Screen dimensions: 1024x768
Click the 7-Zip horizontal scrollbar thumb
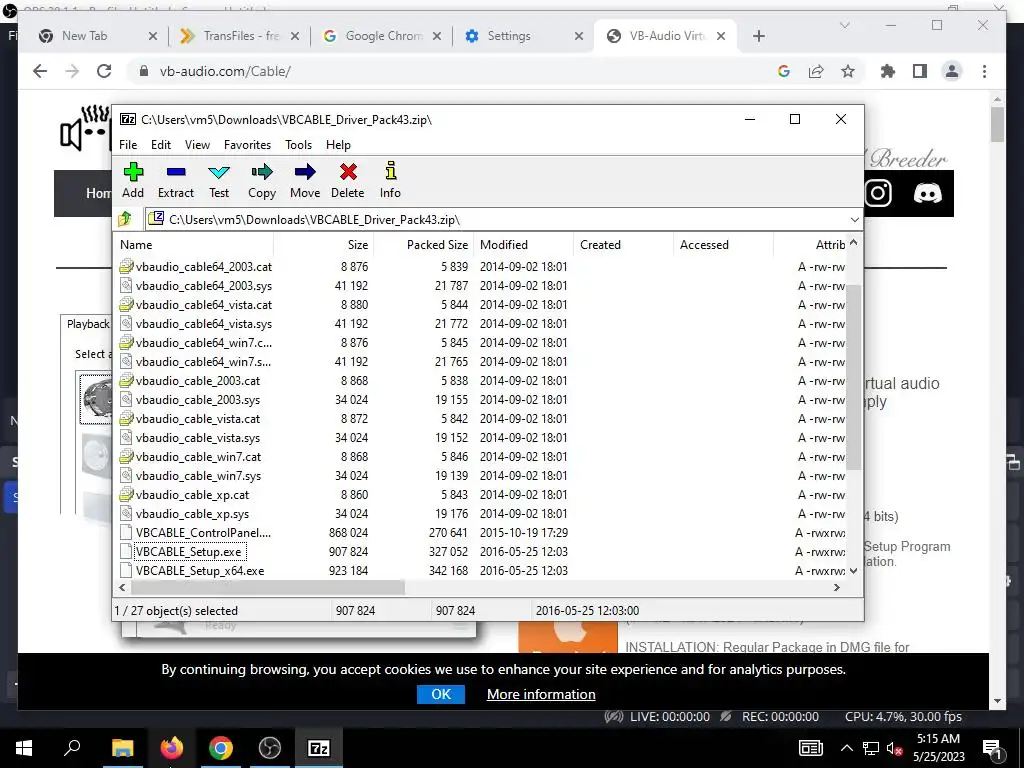tap(266, 588)
